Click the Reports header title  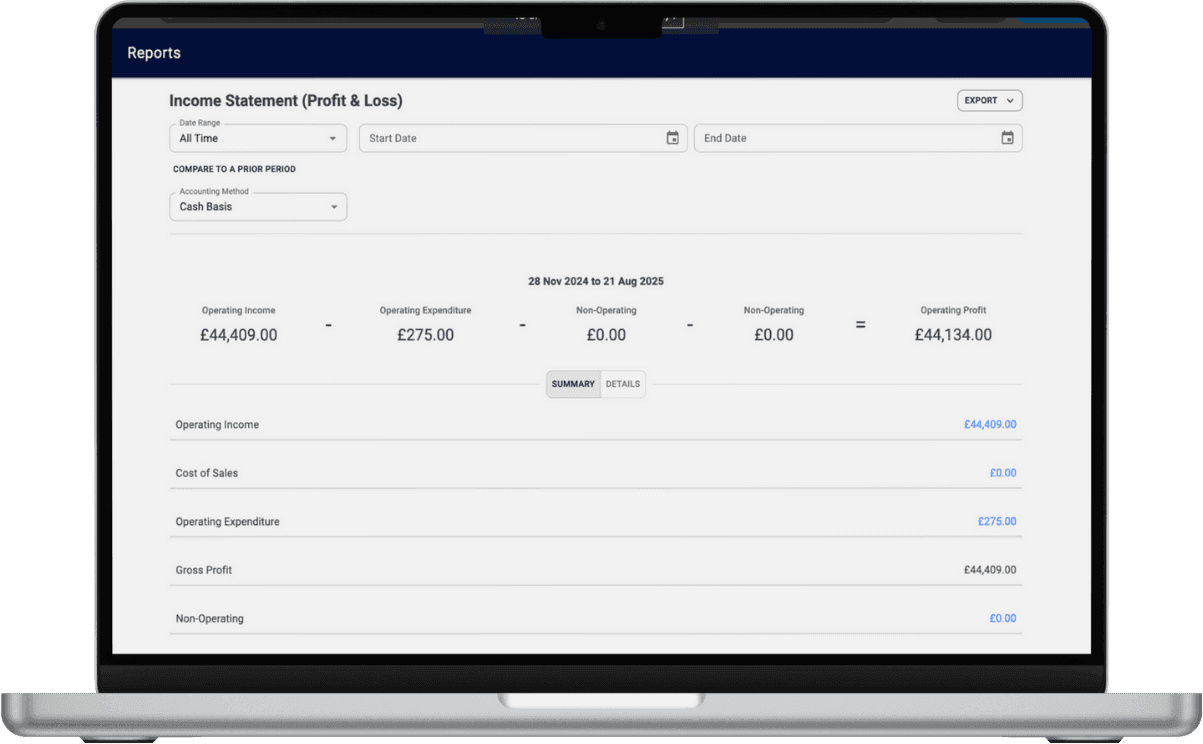pyautogui.click(x=154, y=53)
